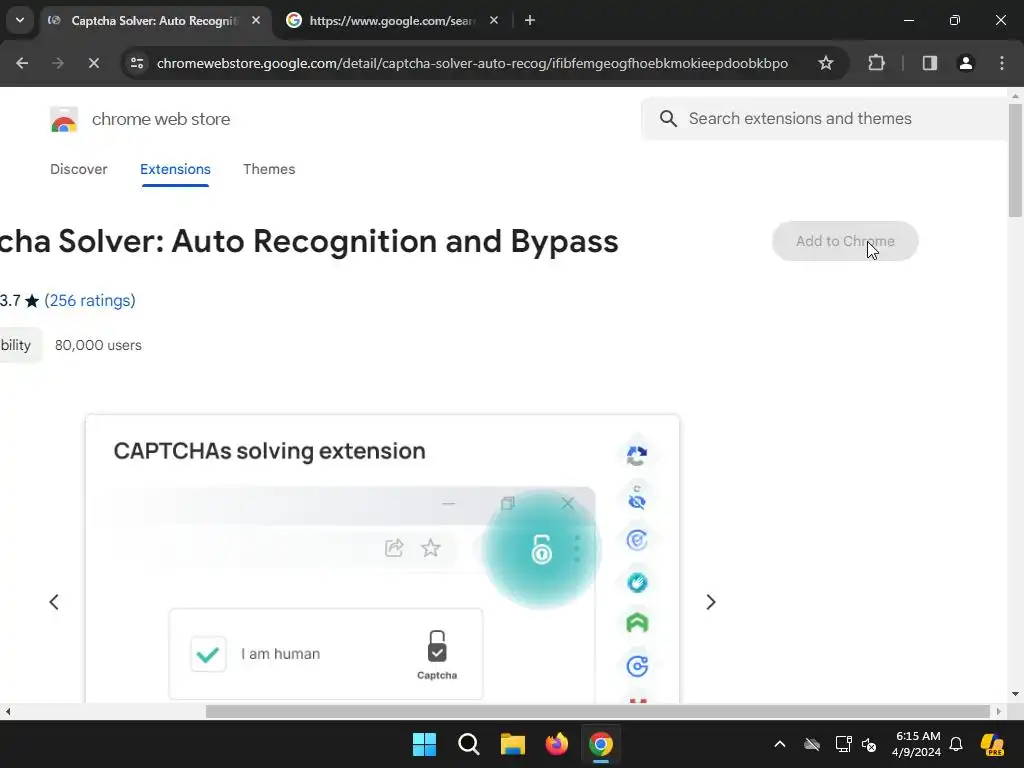Click the scroll right arrow

tap(999, 711)
